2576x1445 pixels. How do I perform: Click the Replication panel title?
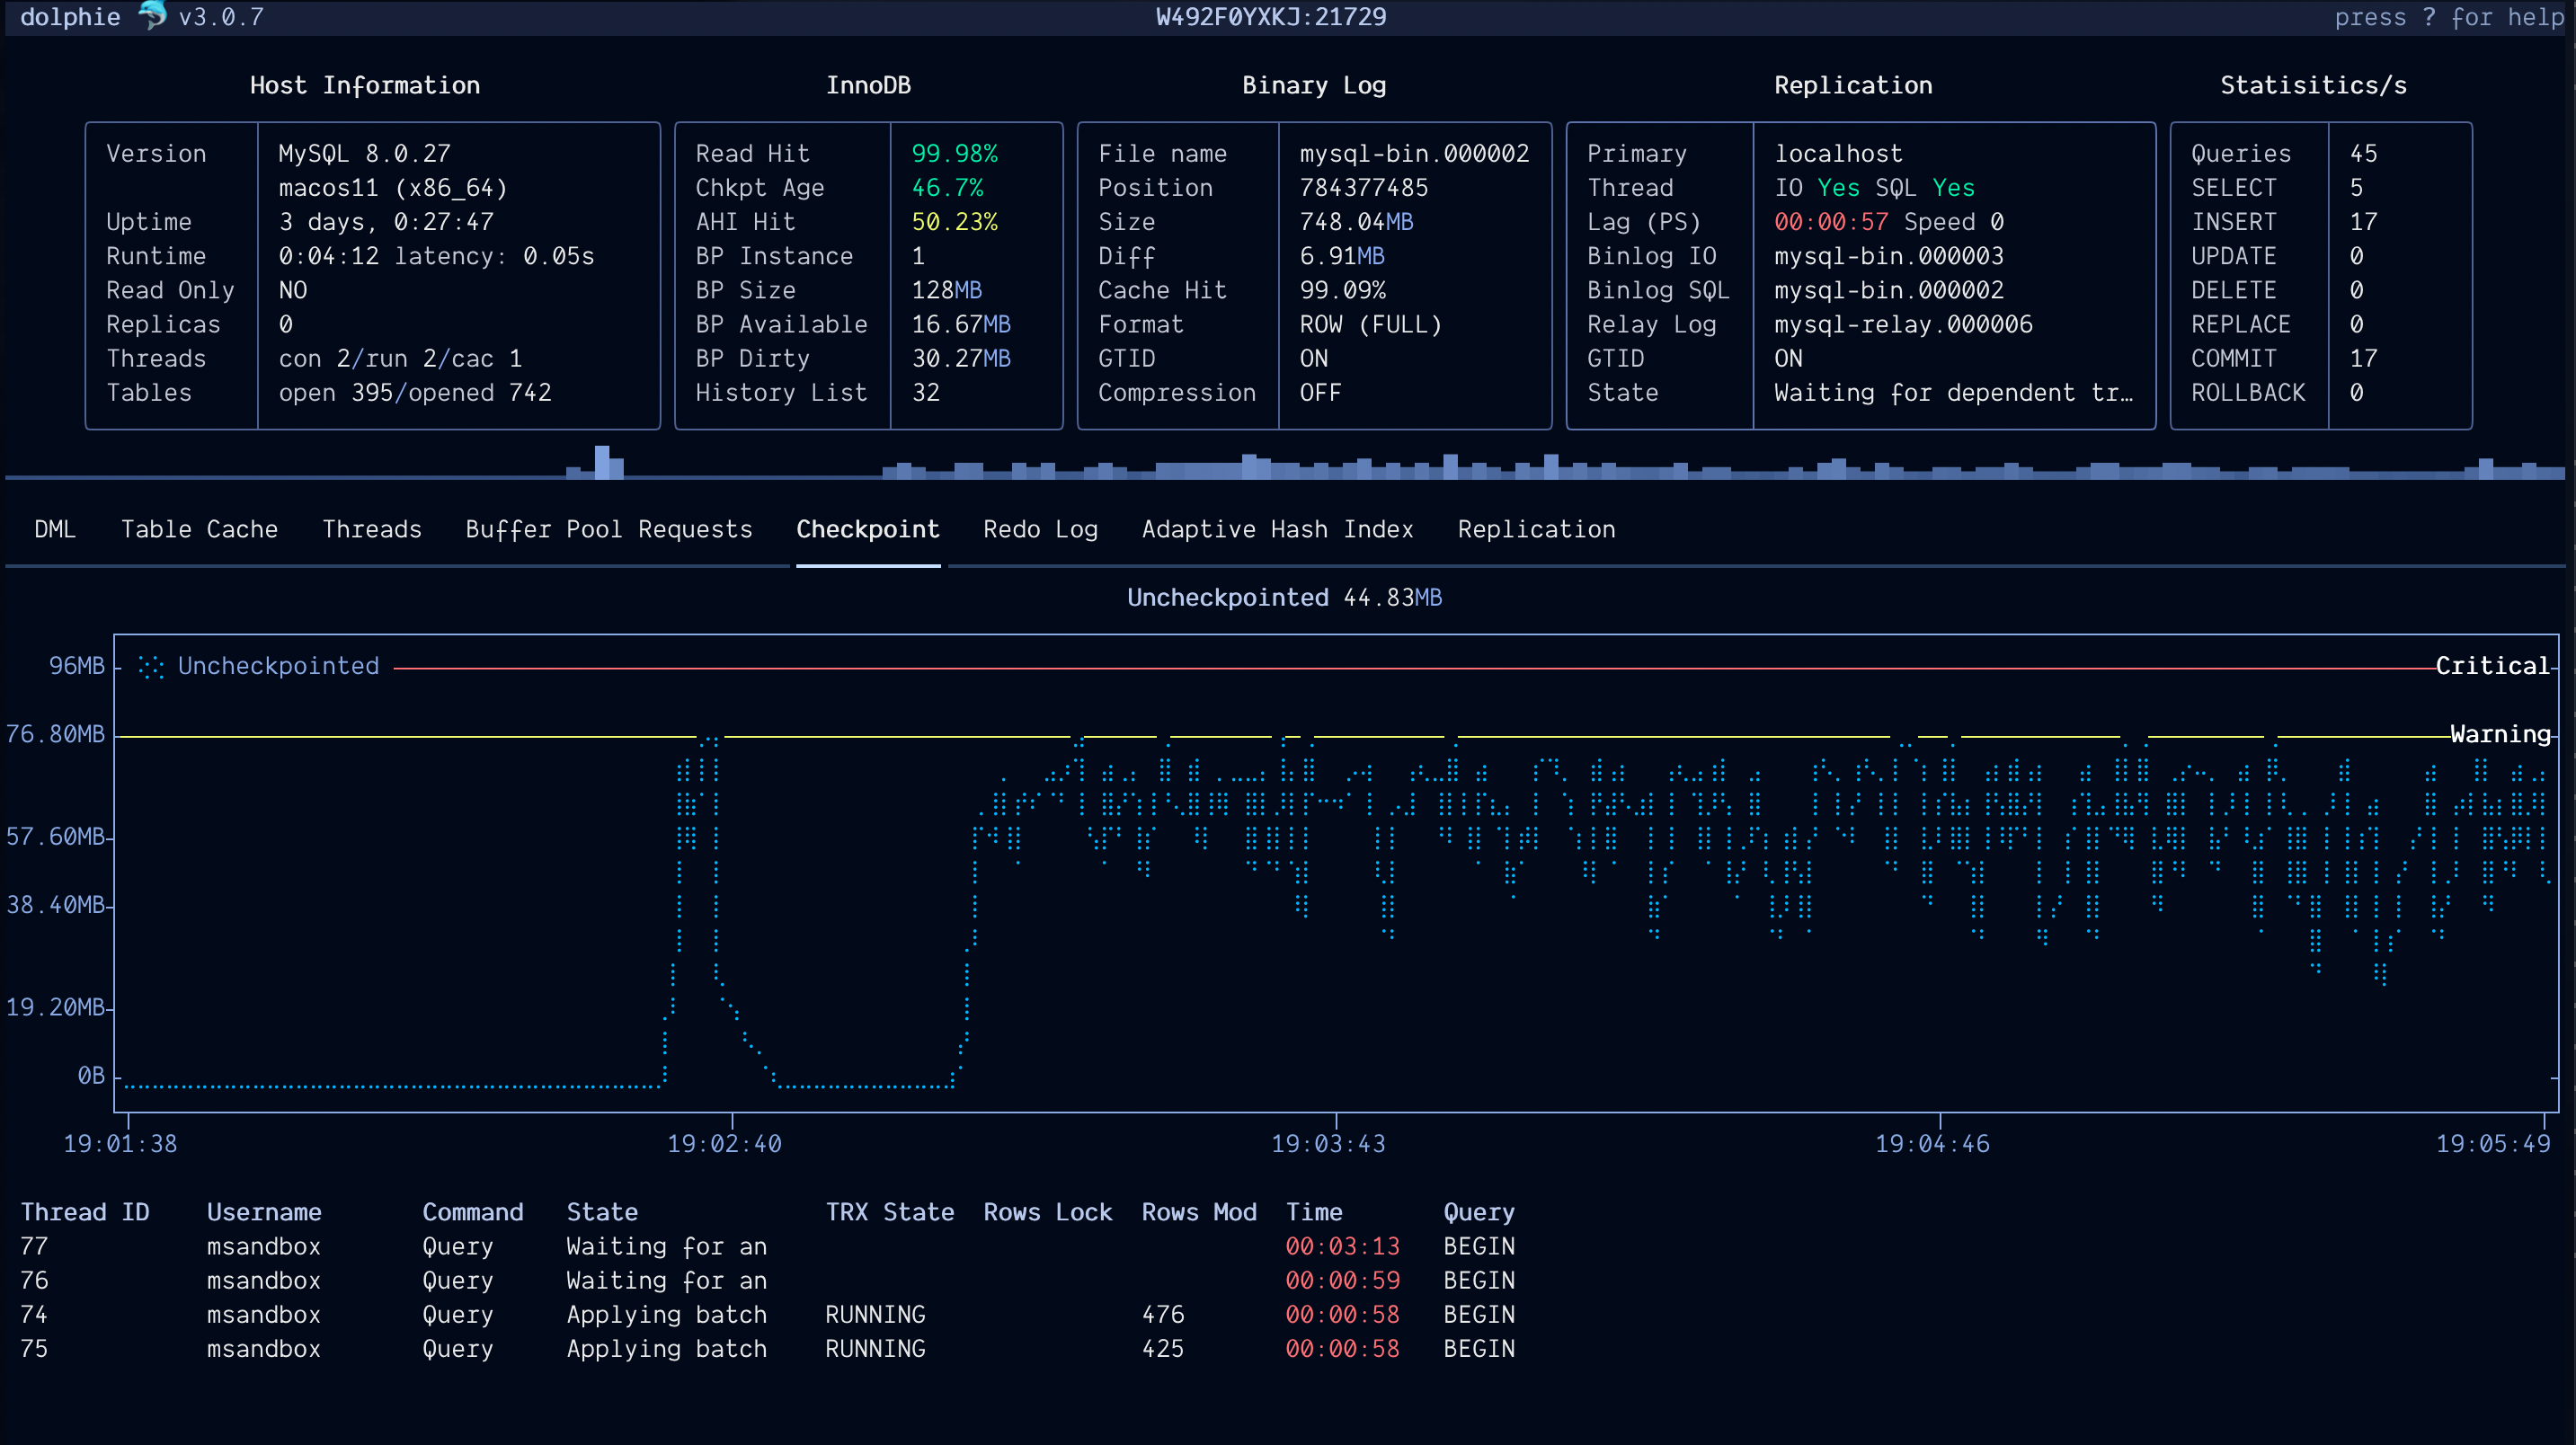click(1854, 85)
